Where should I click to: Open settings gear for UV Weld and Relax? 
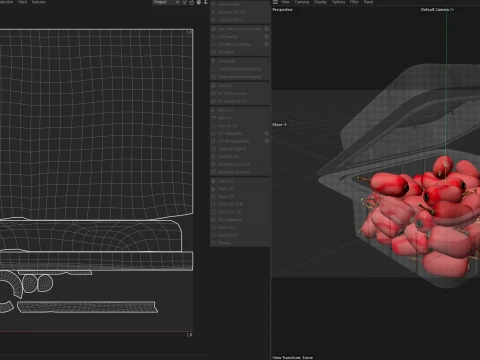[266, 44]
